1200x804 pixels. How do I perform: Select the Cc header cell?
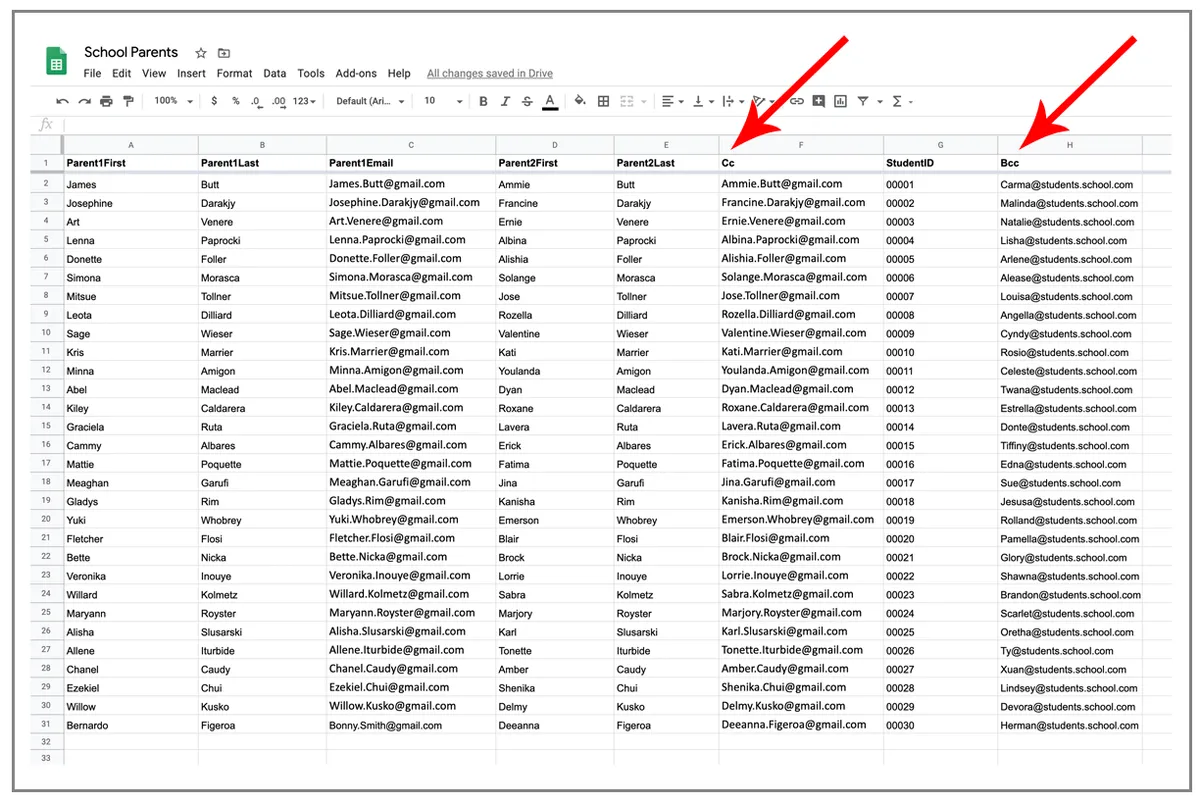(801, 163)
